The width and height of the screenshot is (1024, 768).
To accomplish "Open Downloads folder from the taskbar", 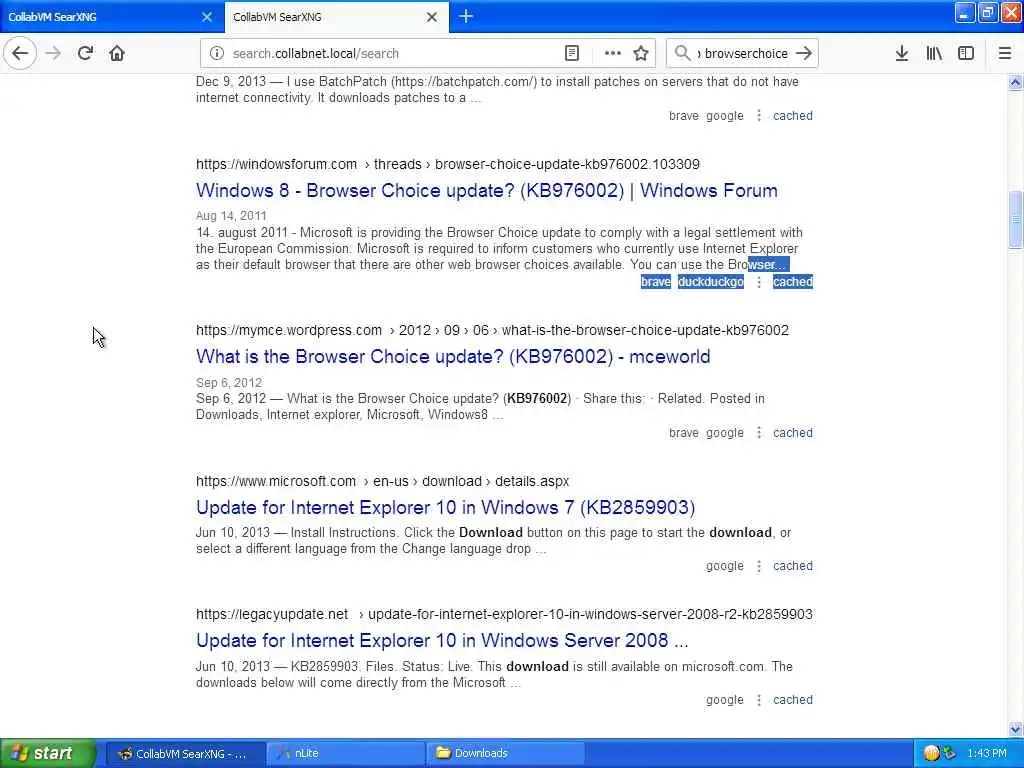I will (506, 754).
